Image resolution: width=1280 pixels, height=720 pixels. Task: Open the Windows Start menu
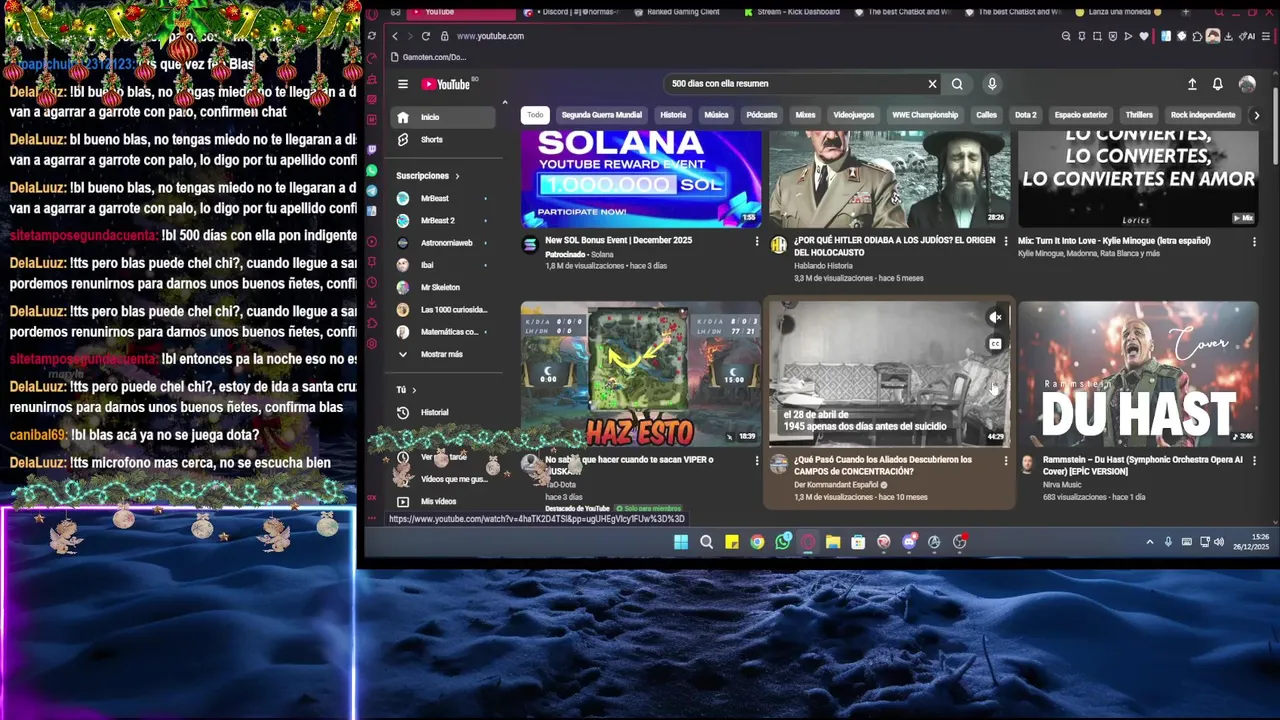(x=681, y=542)
